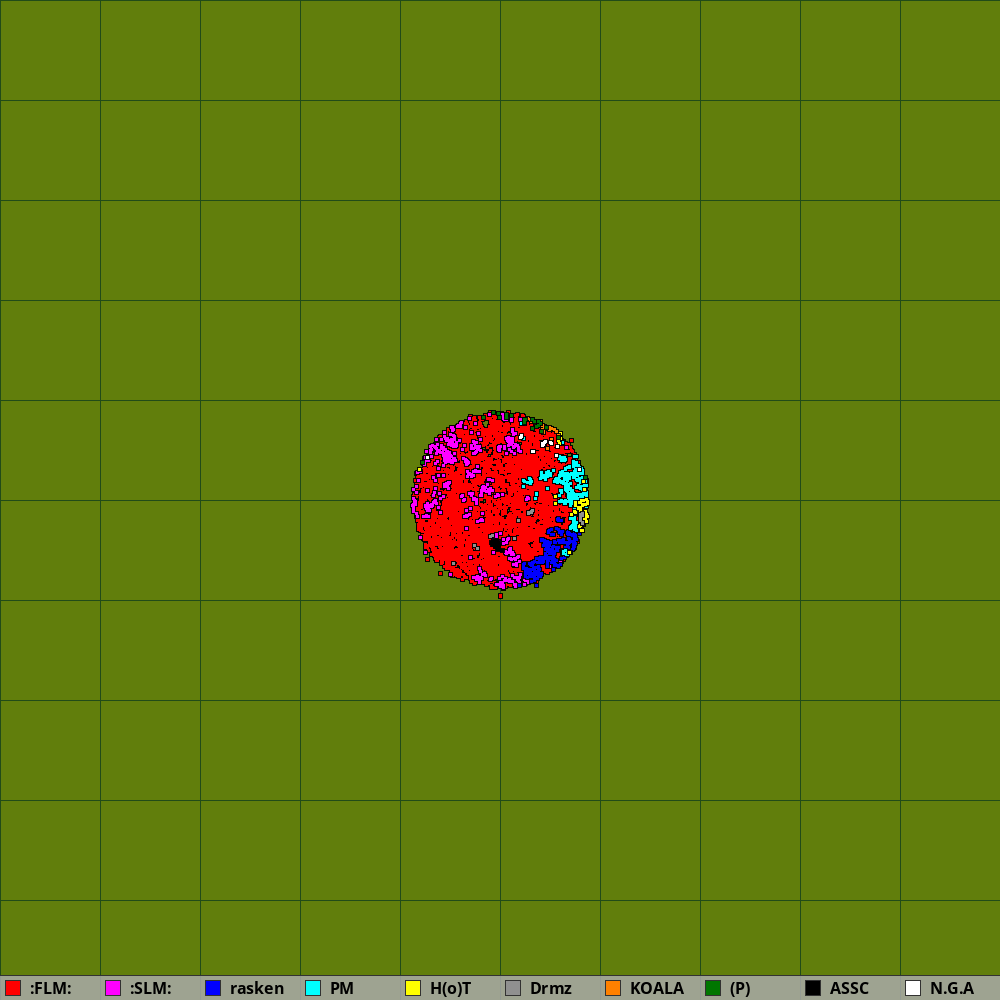Click the 'PM' legend label

[342, 988]
